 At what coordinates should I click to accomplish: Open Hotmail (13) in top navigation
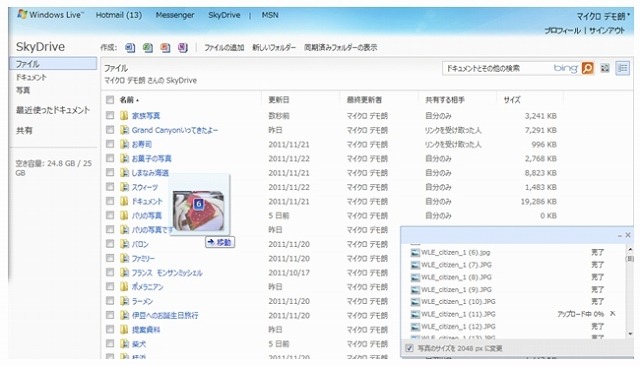(x=119, y=15)
